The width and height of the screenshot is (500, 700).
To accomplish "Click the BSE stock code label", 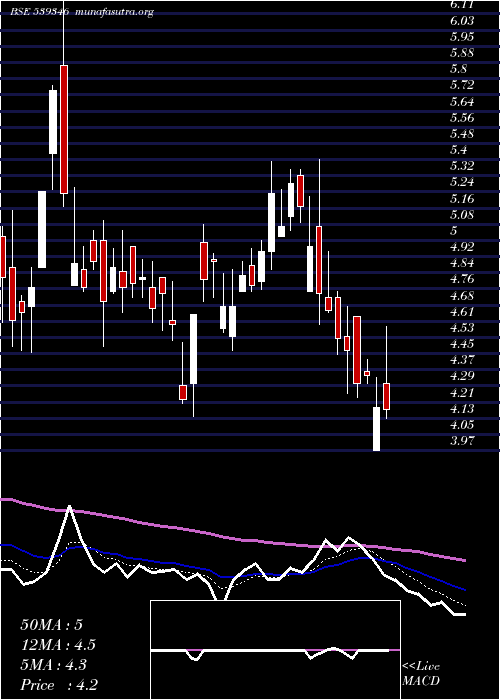I will [40, 12].
